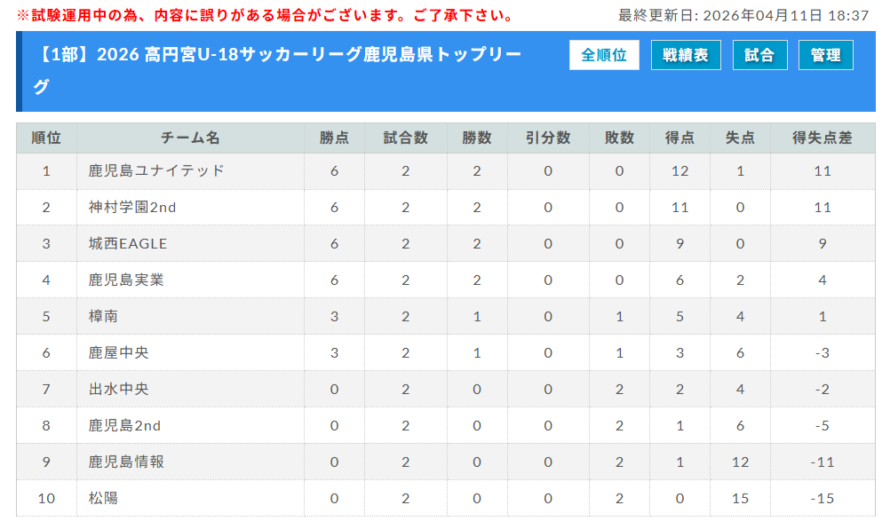Screen dimensions: 890x529
Task: Click the 管理 button
Action: 826,56
